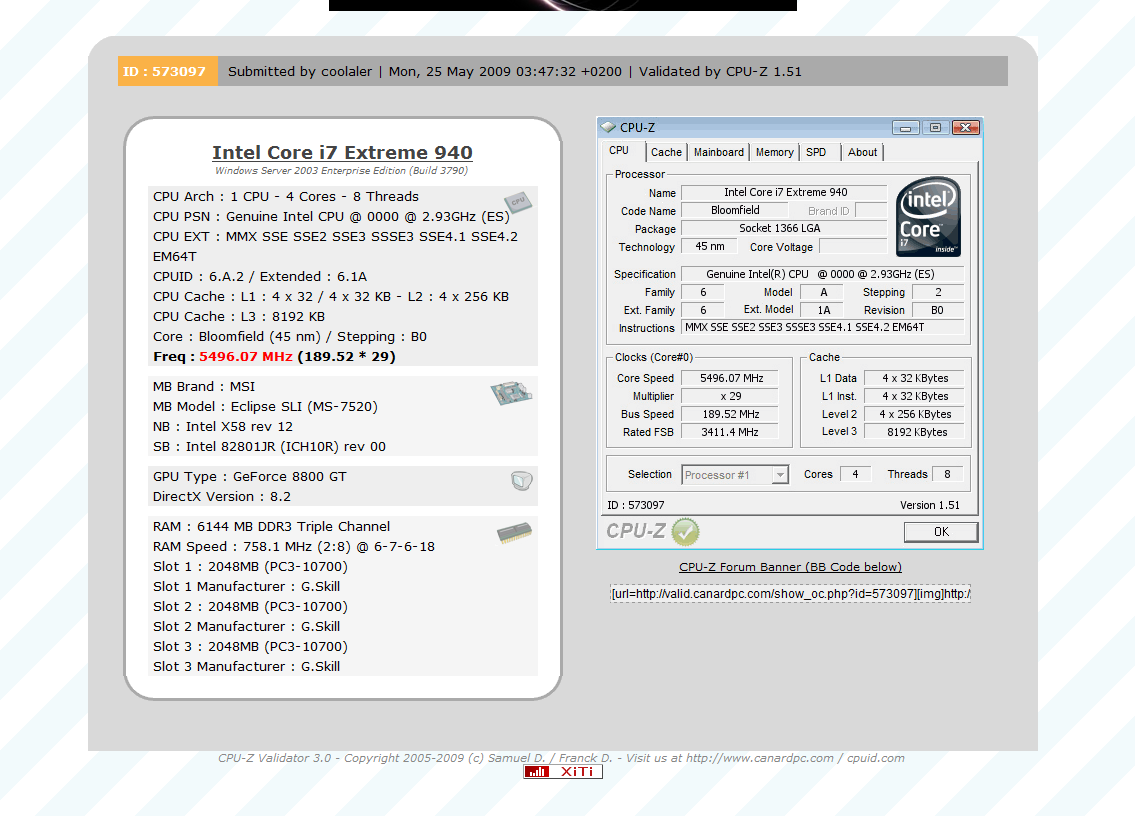Click the Version 1.51 label in CPU-Z
Screen dimensions: 1135x816
tap(930, 505)
